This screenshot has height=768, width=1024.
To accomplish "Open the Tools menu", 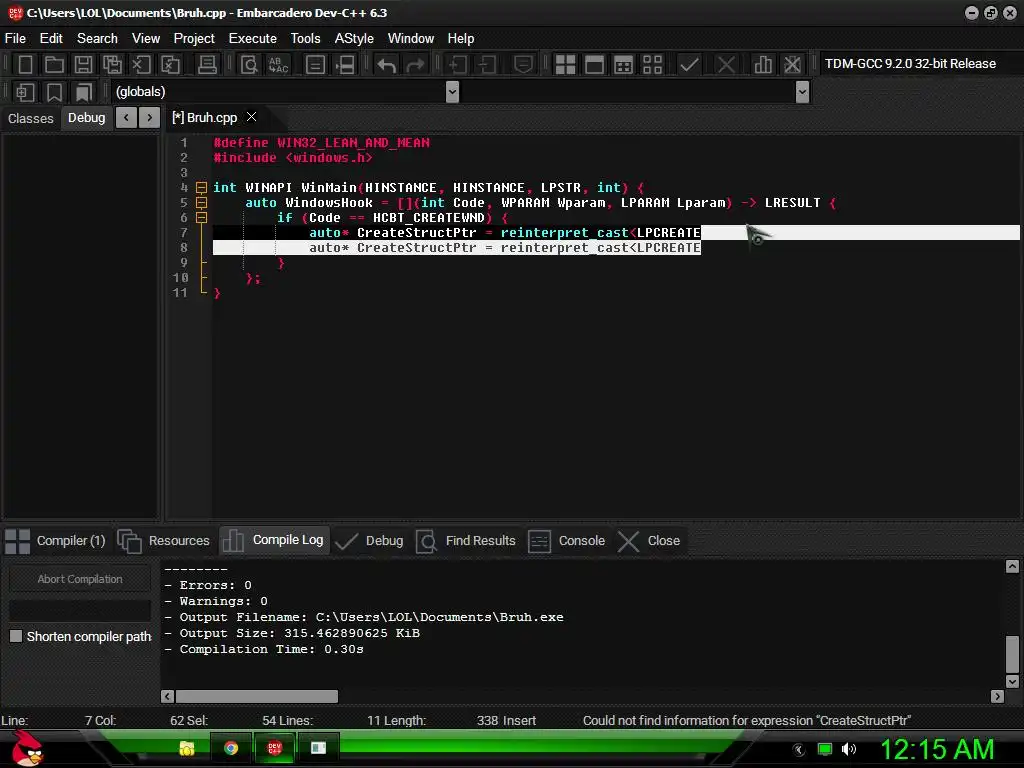I will [x=306, y=39].
